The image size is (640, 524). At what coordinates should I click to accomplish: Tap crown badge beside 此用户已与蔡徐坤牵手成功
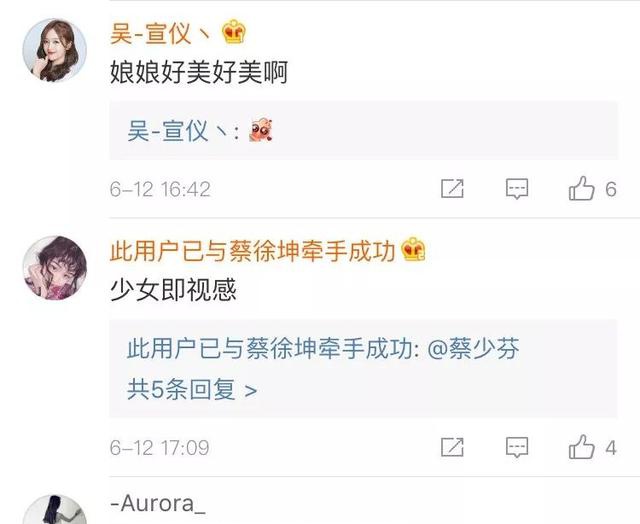(x=413, y=249)
